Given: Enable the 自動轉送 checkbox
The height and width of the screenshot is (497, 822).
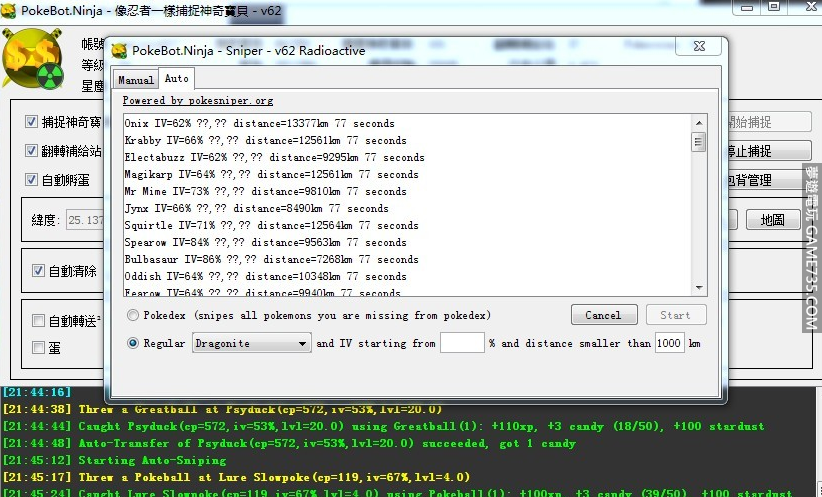Looking at the screenshot, I should click(x=39, y=321).
